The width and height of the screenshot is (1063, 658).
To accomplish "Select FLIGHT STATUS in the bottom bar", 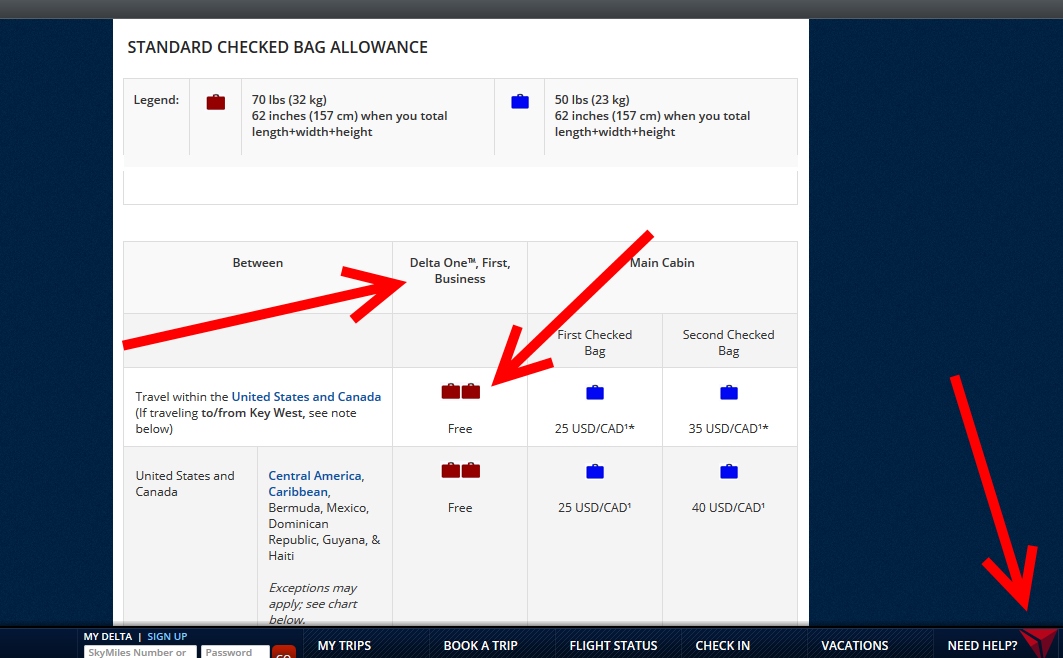I will (613, 645).
